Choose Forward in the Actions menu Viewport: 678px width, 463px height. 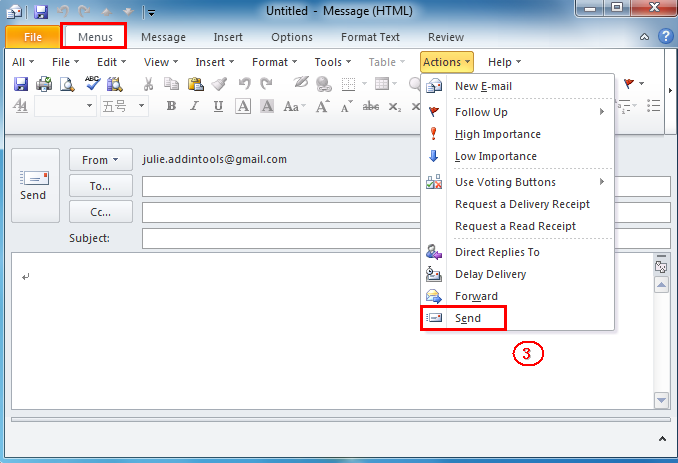tap(518, 296)
